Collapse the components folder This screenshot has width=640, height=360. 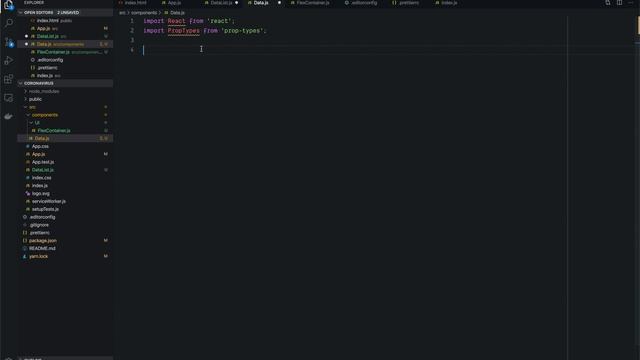point(28,115)
